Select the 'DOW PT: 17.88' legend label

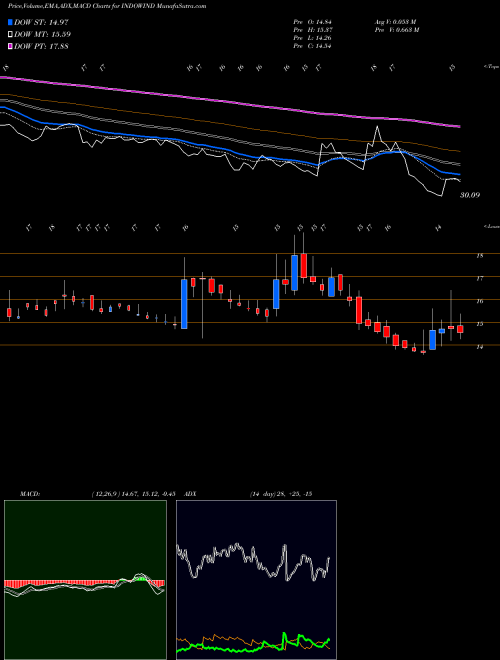[x=41, y=46]
